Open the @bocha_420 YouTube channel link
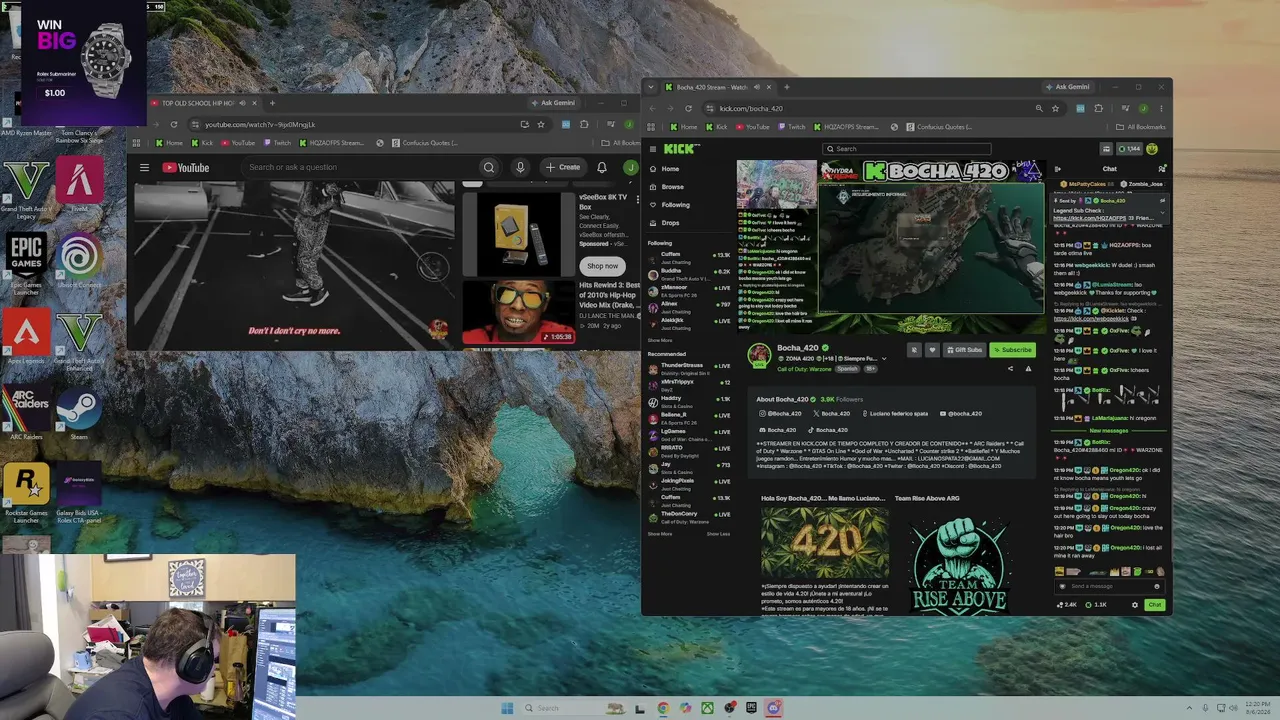Screen dimensions: 1280x720 [x=960, y=414]
